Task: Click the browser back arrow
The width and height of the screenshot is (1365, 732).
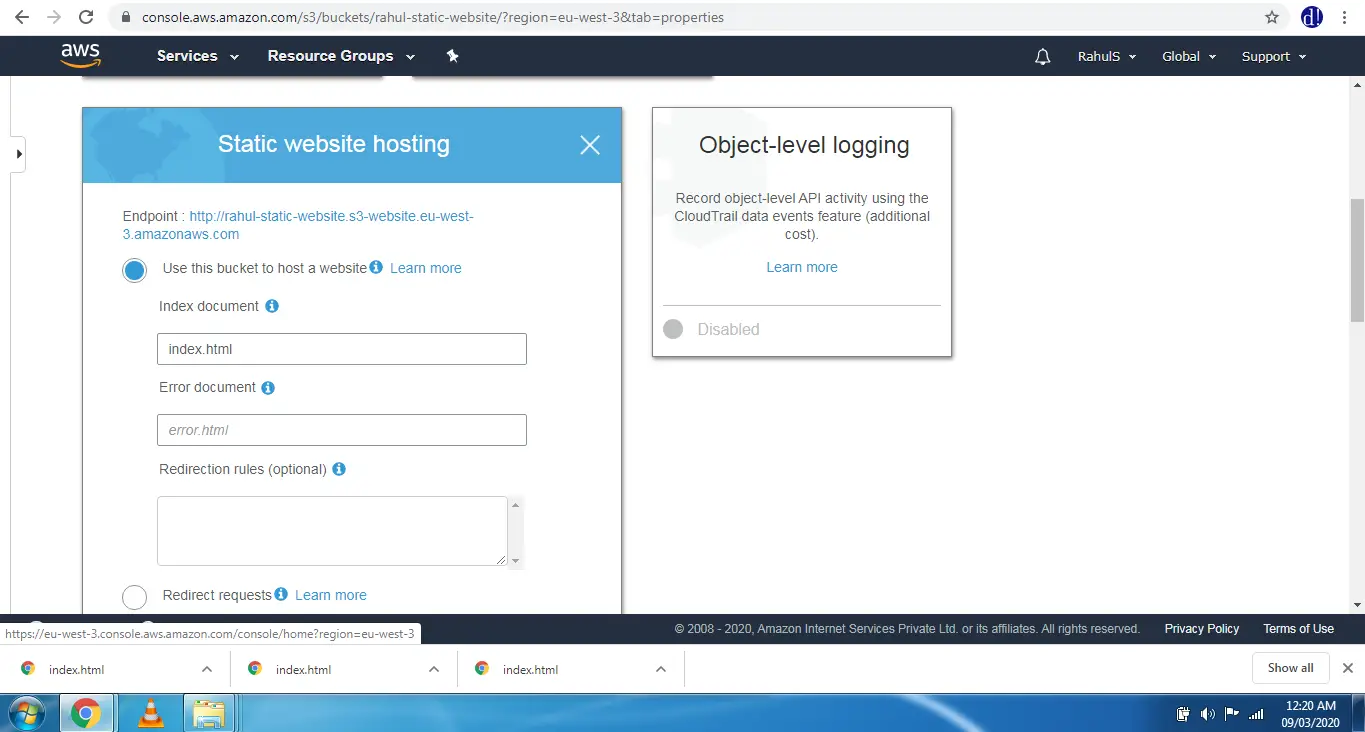Action: [21, 17]
